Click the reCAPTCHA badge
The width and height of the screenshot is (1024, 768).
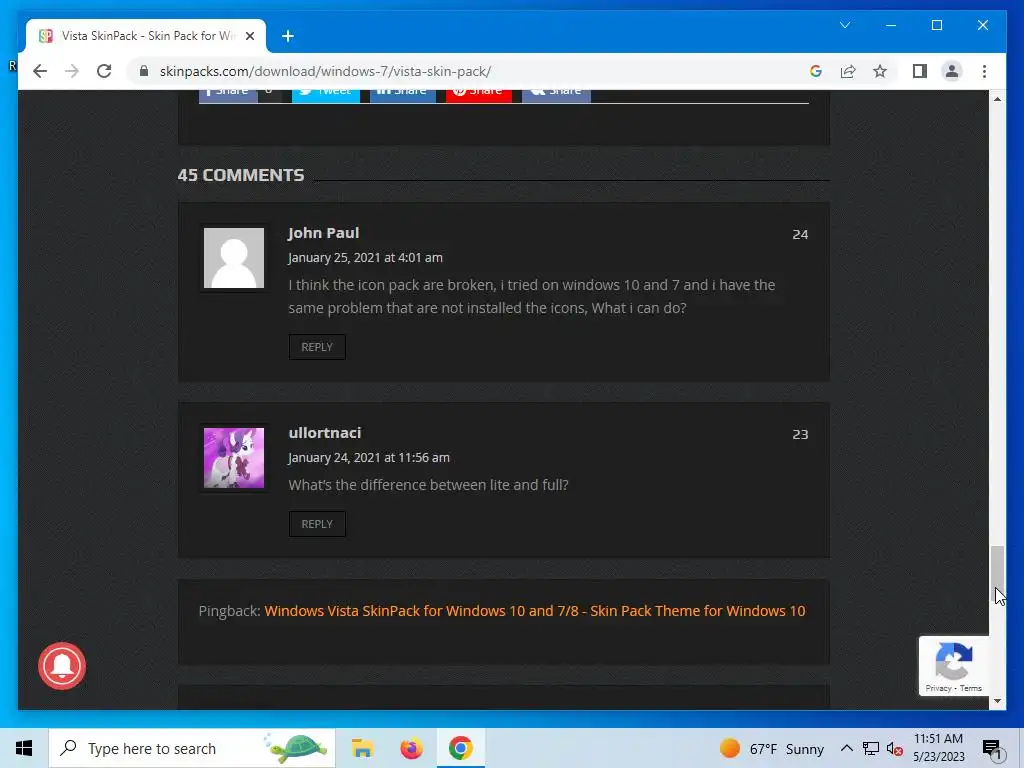click(x=954, y=665)
